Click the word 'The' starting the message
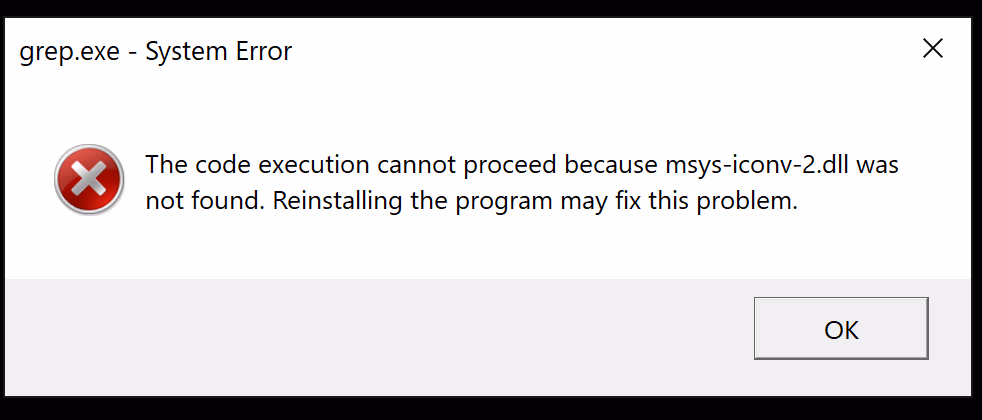This screenshot has height=420, width=982. point(166,165)
